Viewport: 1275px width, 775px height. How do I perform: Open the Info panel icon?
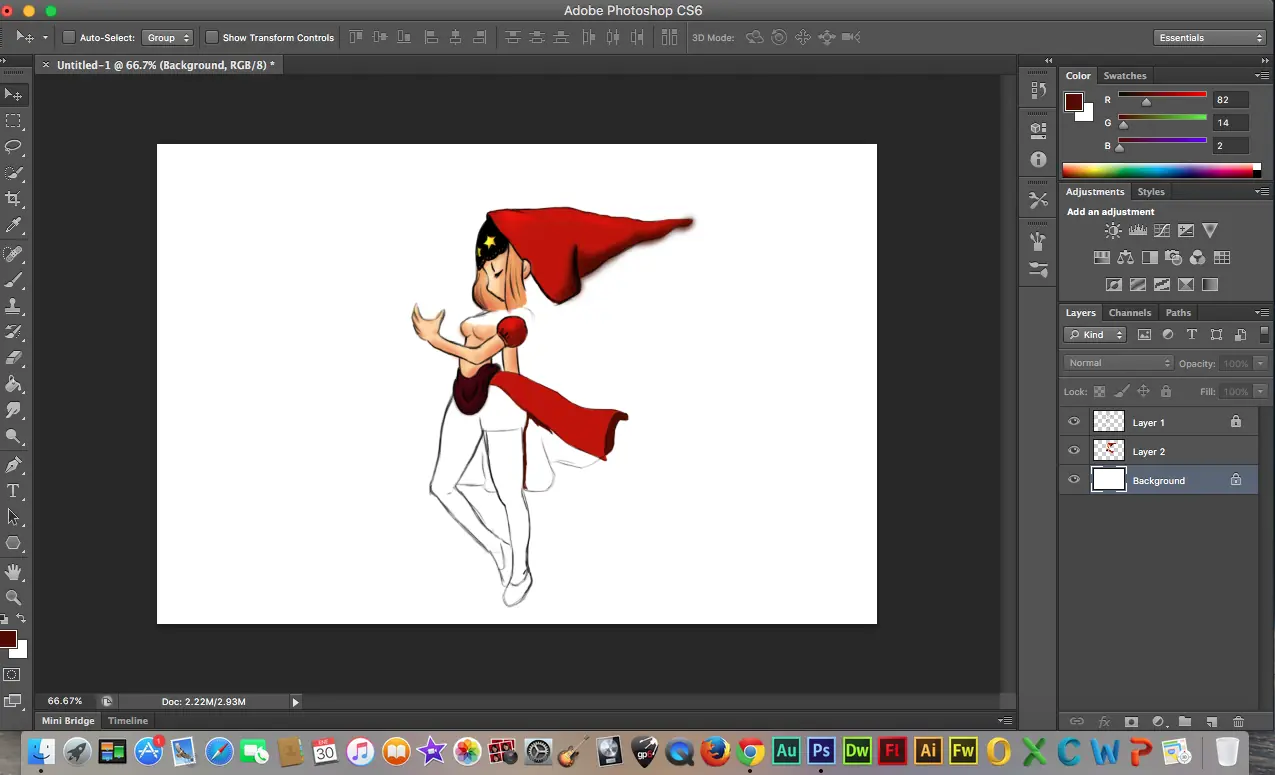click(x=1038, y=160)
